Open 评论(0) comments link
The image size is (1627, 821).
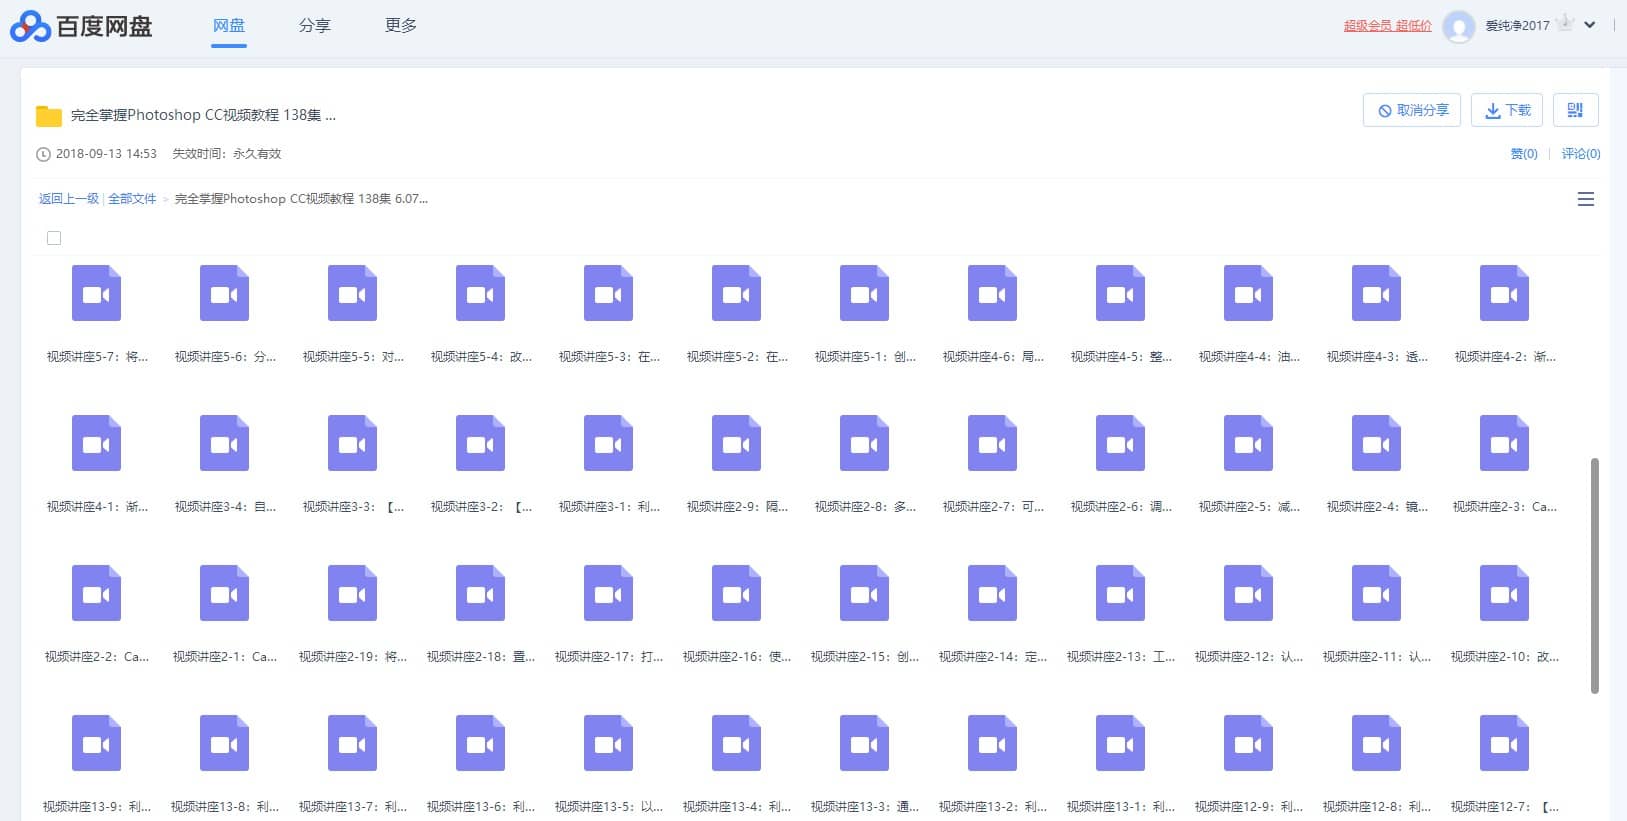pos(1581,154)
